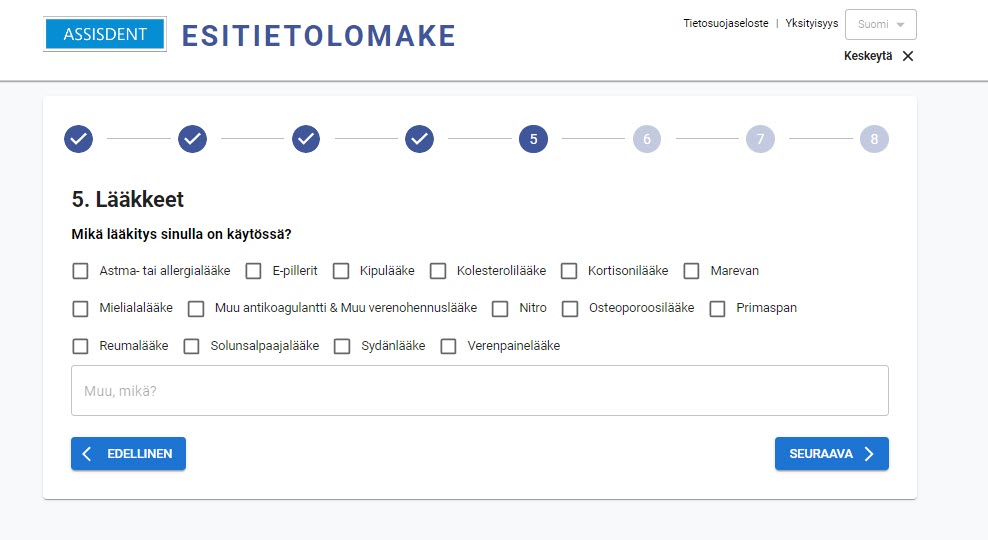Click the Keskeytä text
The height and width of the screenshot is (540, 988).
[868, 56]
